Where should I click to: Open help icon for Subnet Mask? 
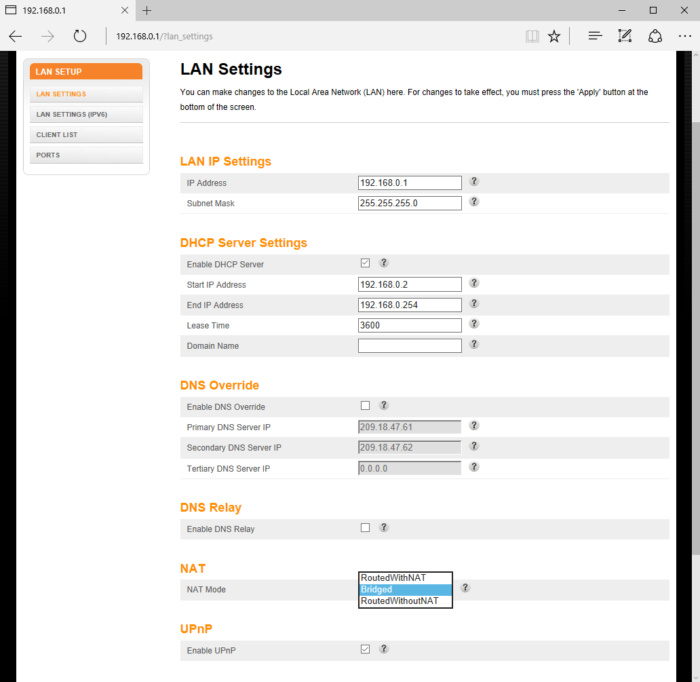click(474, 202)
